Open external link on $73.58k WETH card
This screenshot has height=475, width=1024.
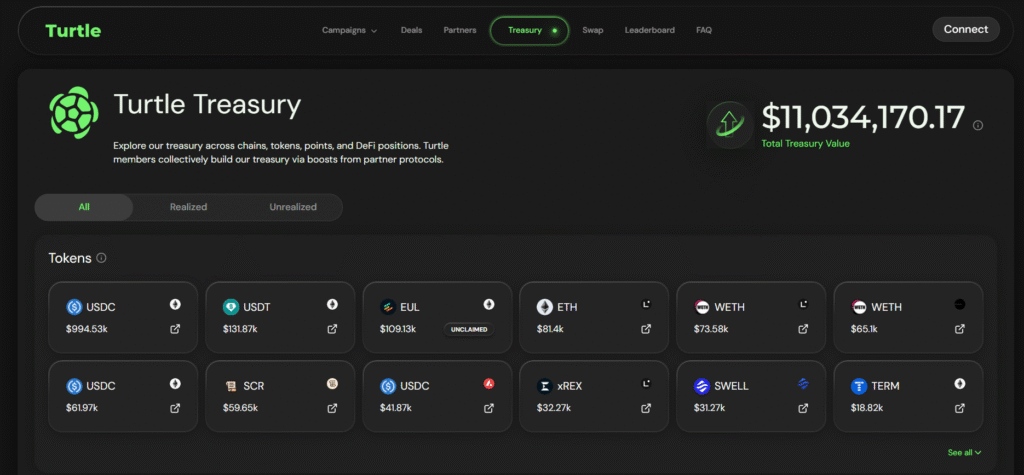[803, 329]
